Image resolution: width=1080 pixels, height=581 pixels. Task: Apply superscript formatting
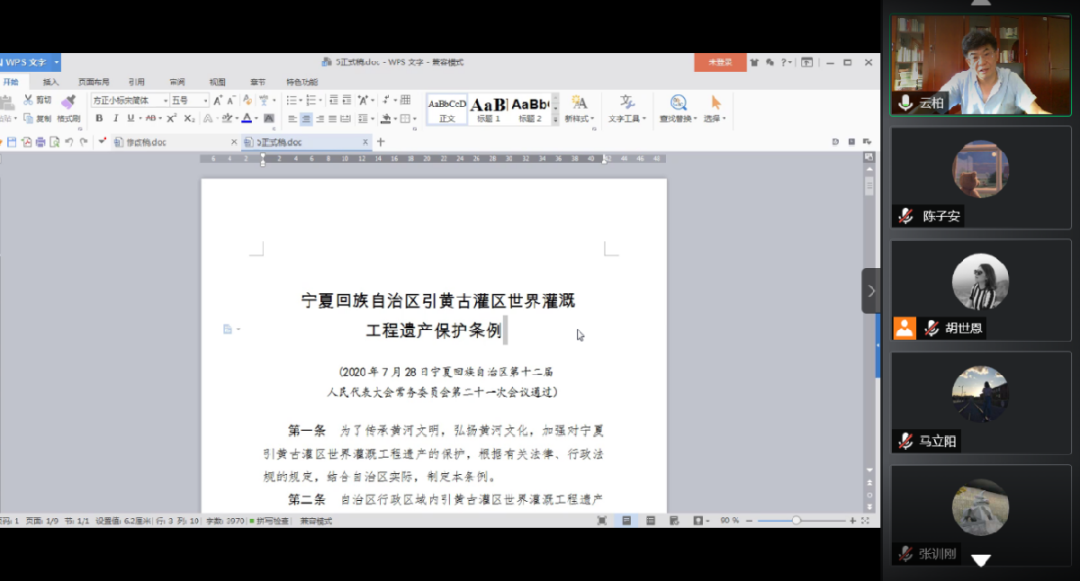coord(172,119)
